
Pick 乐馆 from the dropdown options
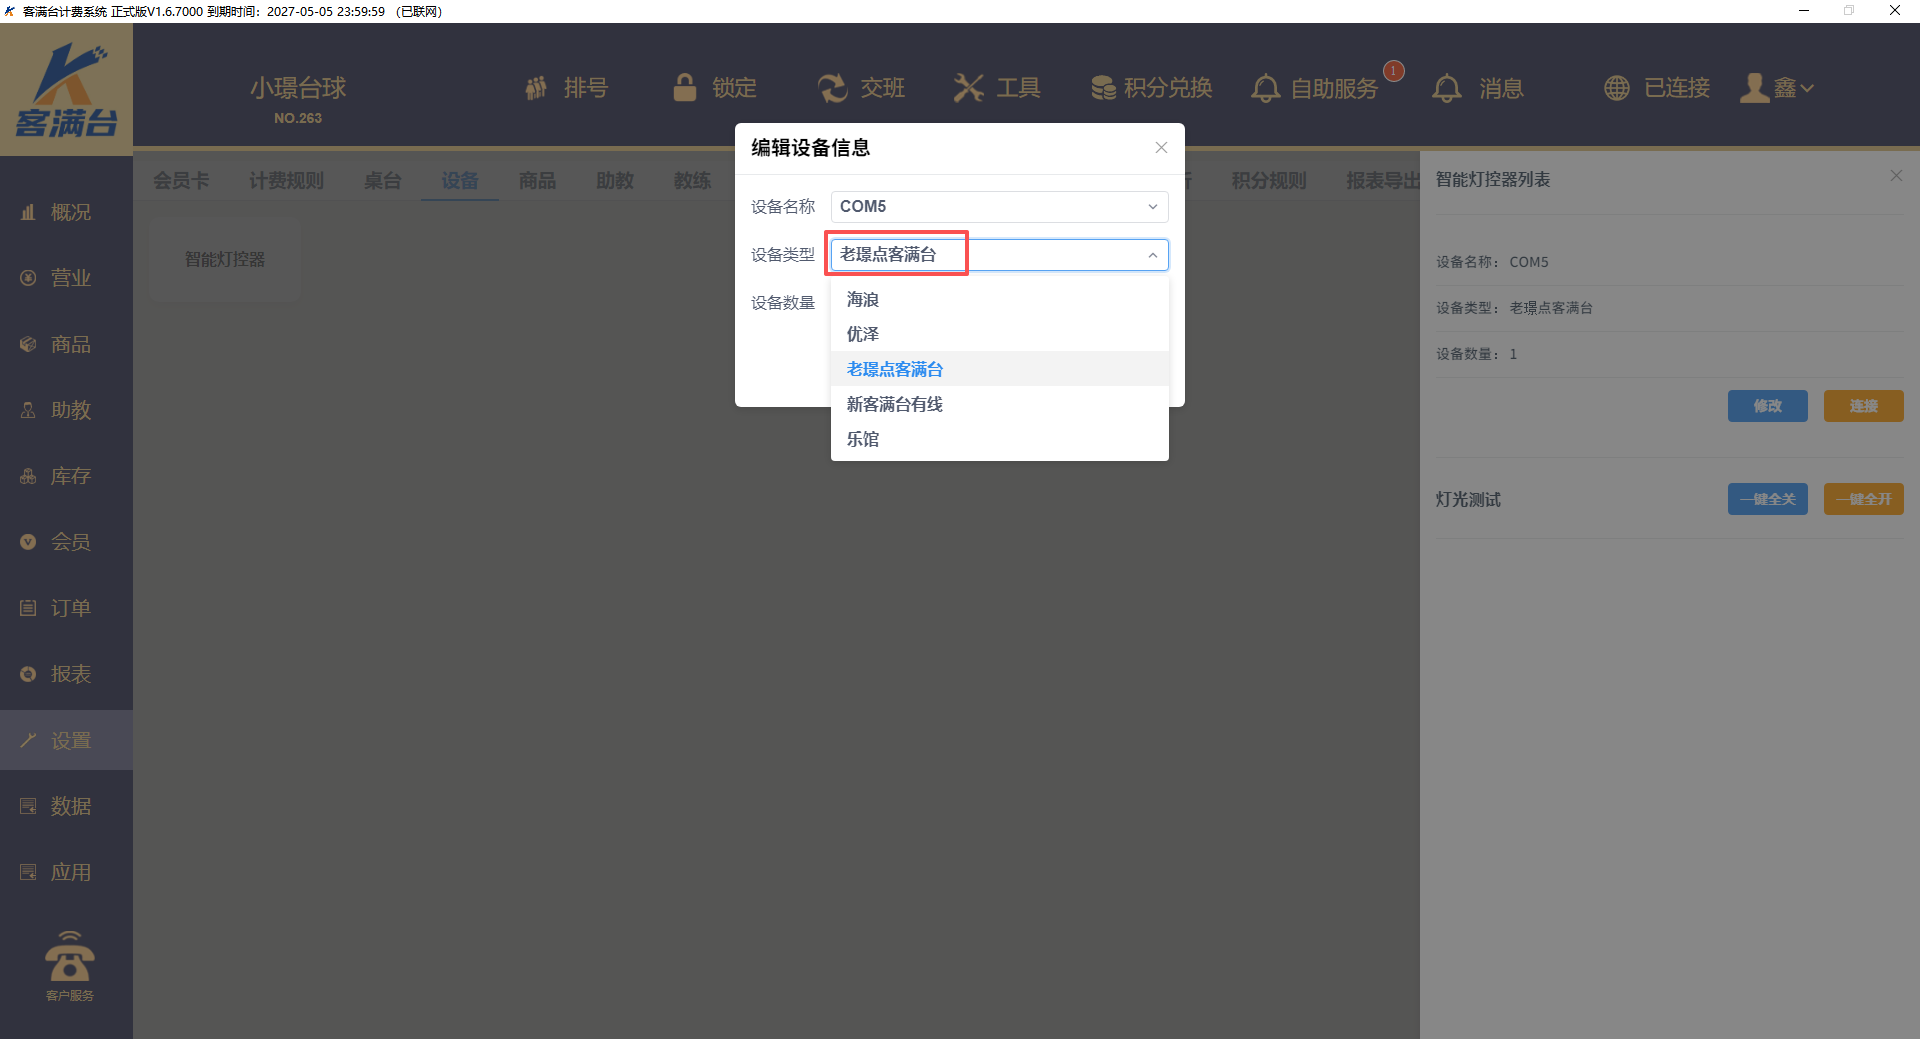point(863,439)
